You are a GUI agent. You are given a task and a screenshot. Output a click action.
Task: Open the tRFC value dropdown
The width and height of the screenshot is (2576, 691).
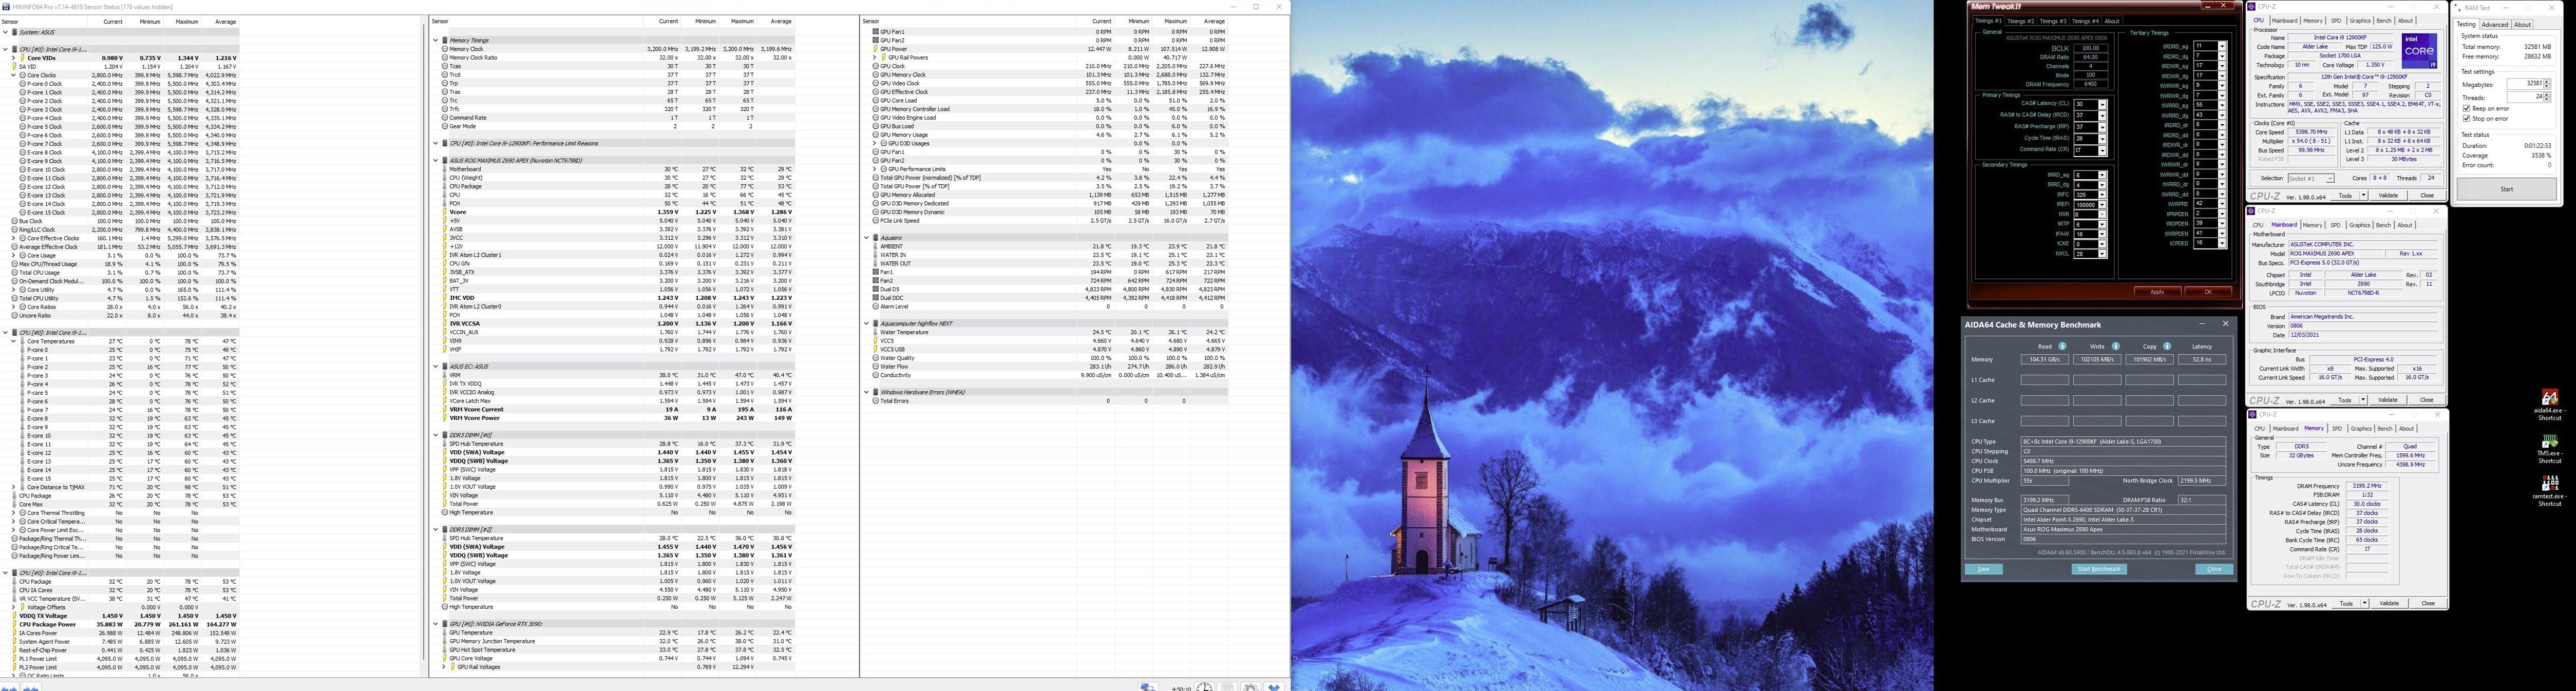(x=2102, y=195)
